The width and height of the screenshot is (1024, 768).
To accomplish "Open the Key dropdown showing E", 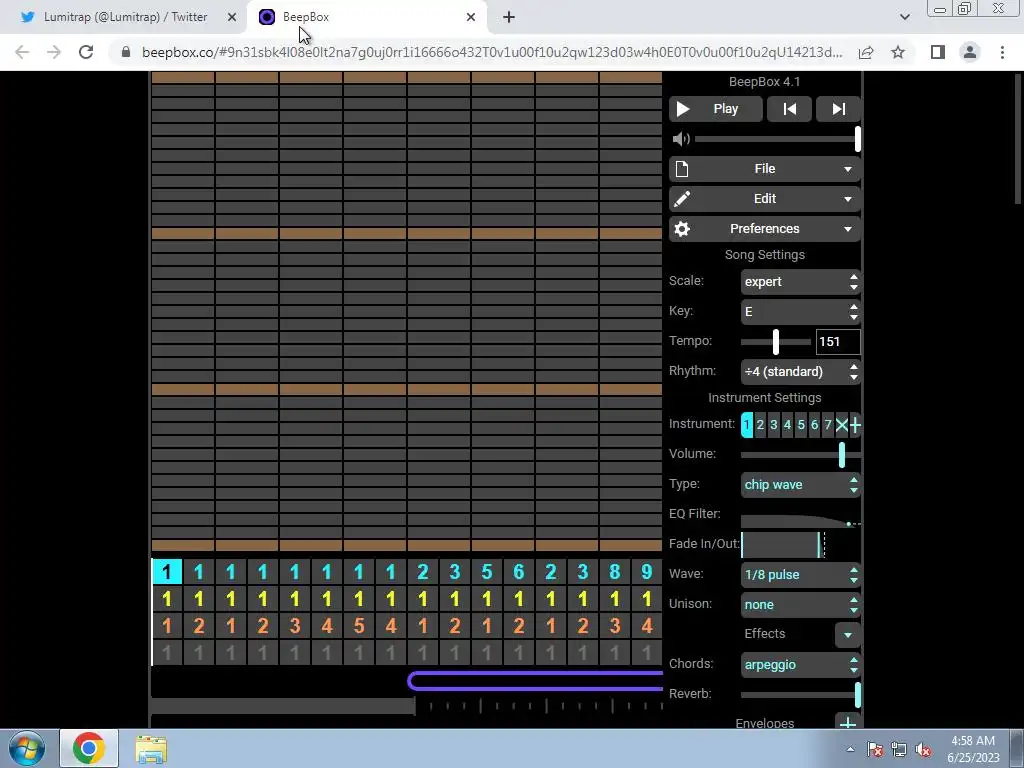I will coord(801,312).
